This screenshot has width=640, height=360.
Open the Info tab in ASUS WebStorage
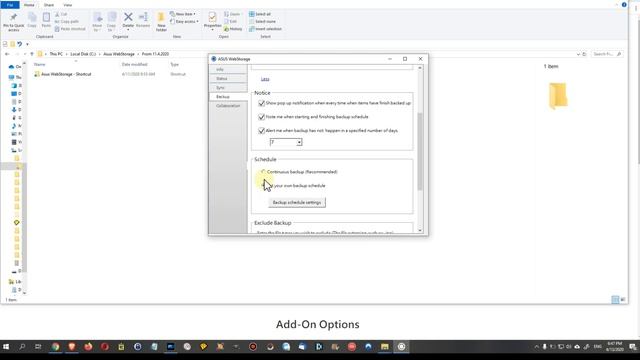tap(228, 69)
